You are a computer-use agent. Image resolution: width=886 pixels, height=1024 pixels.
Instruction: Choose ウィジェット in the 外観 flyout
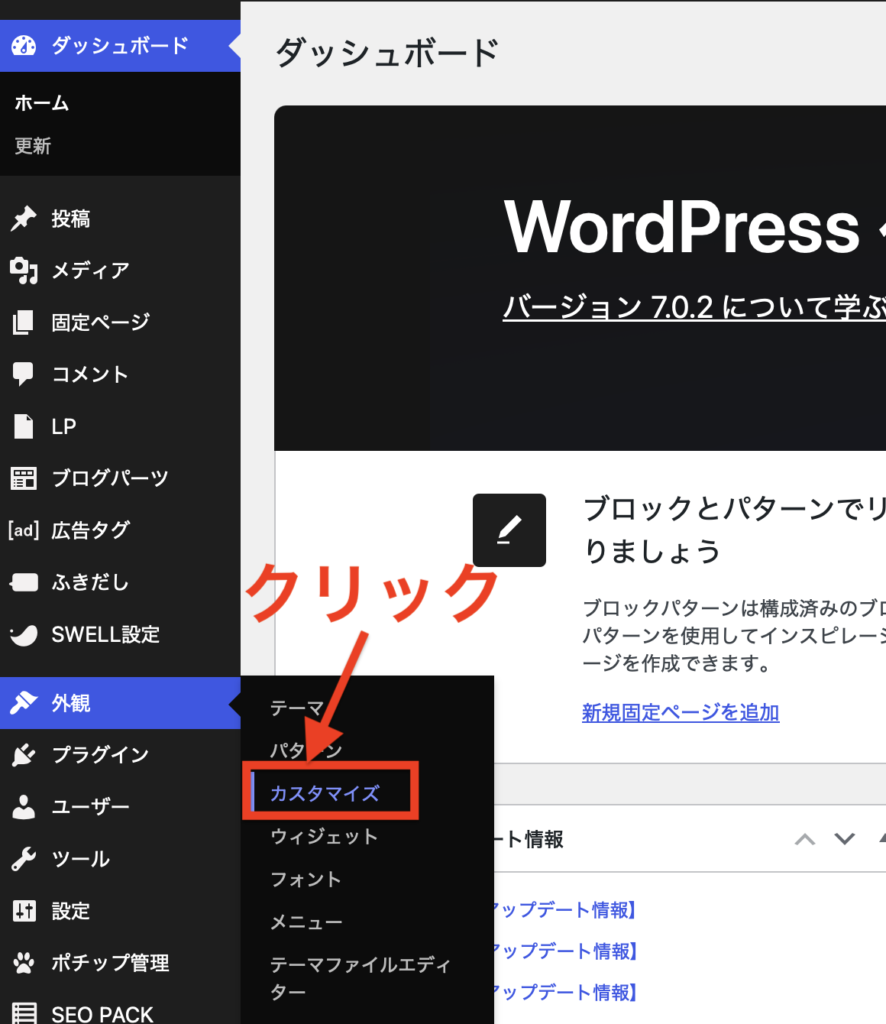point(324,837)
